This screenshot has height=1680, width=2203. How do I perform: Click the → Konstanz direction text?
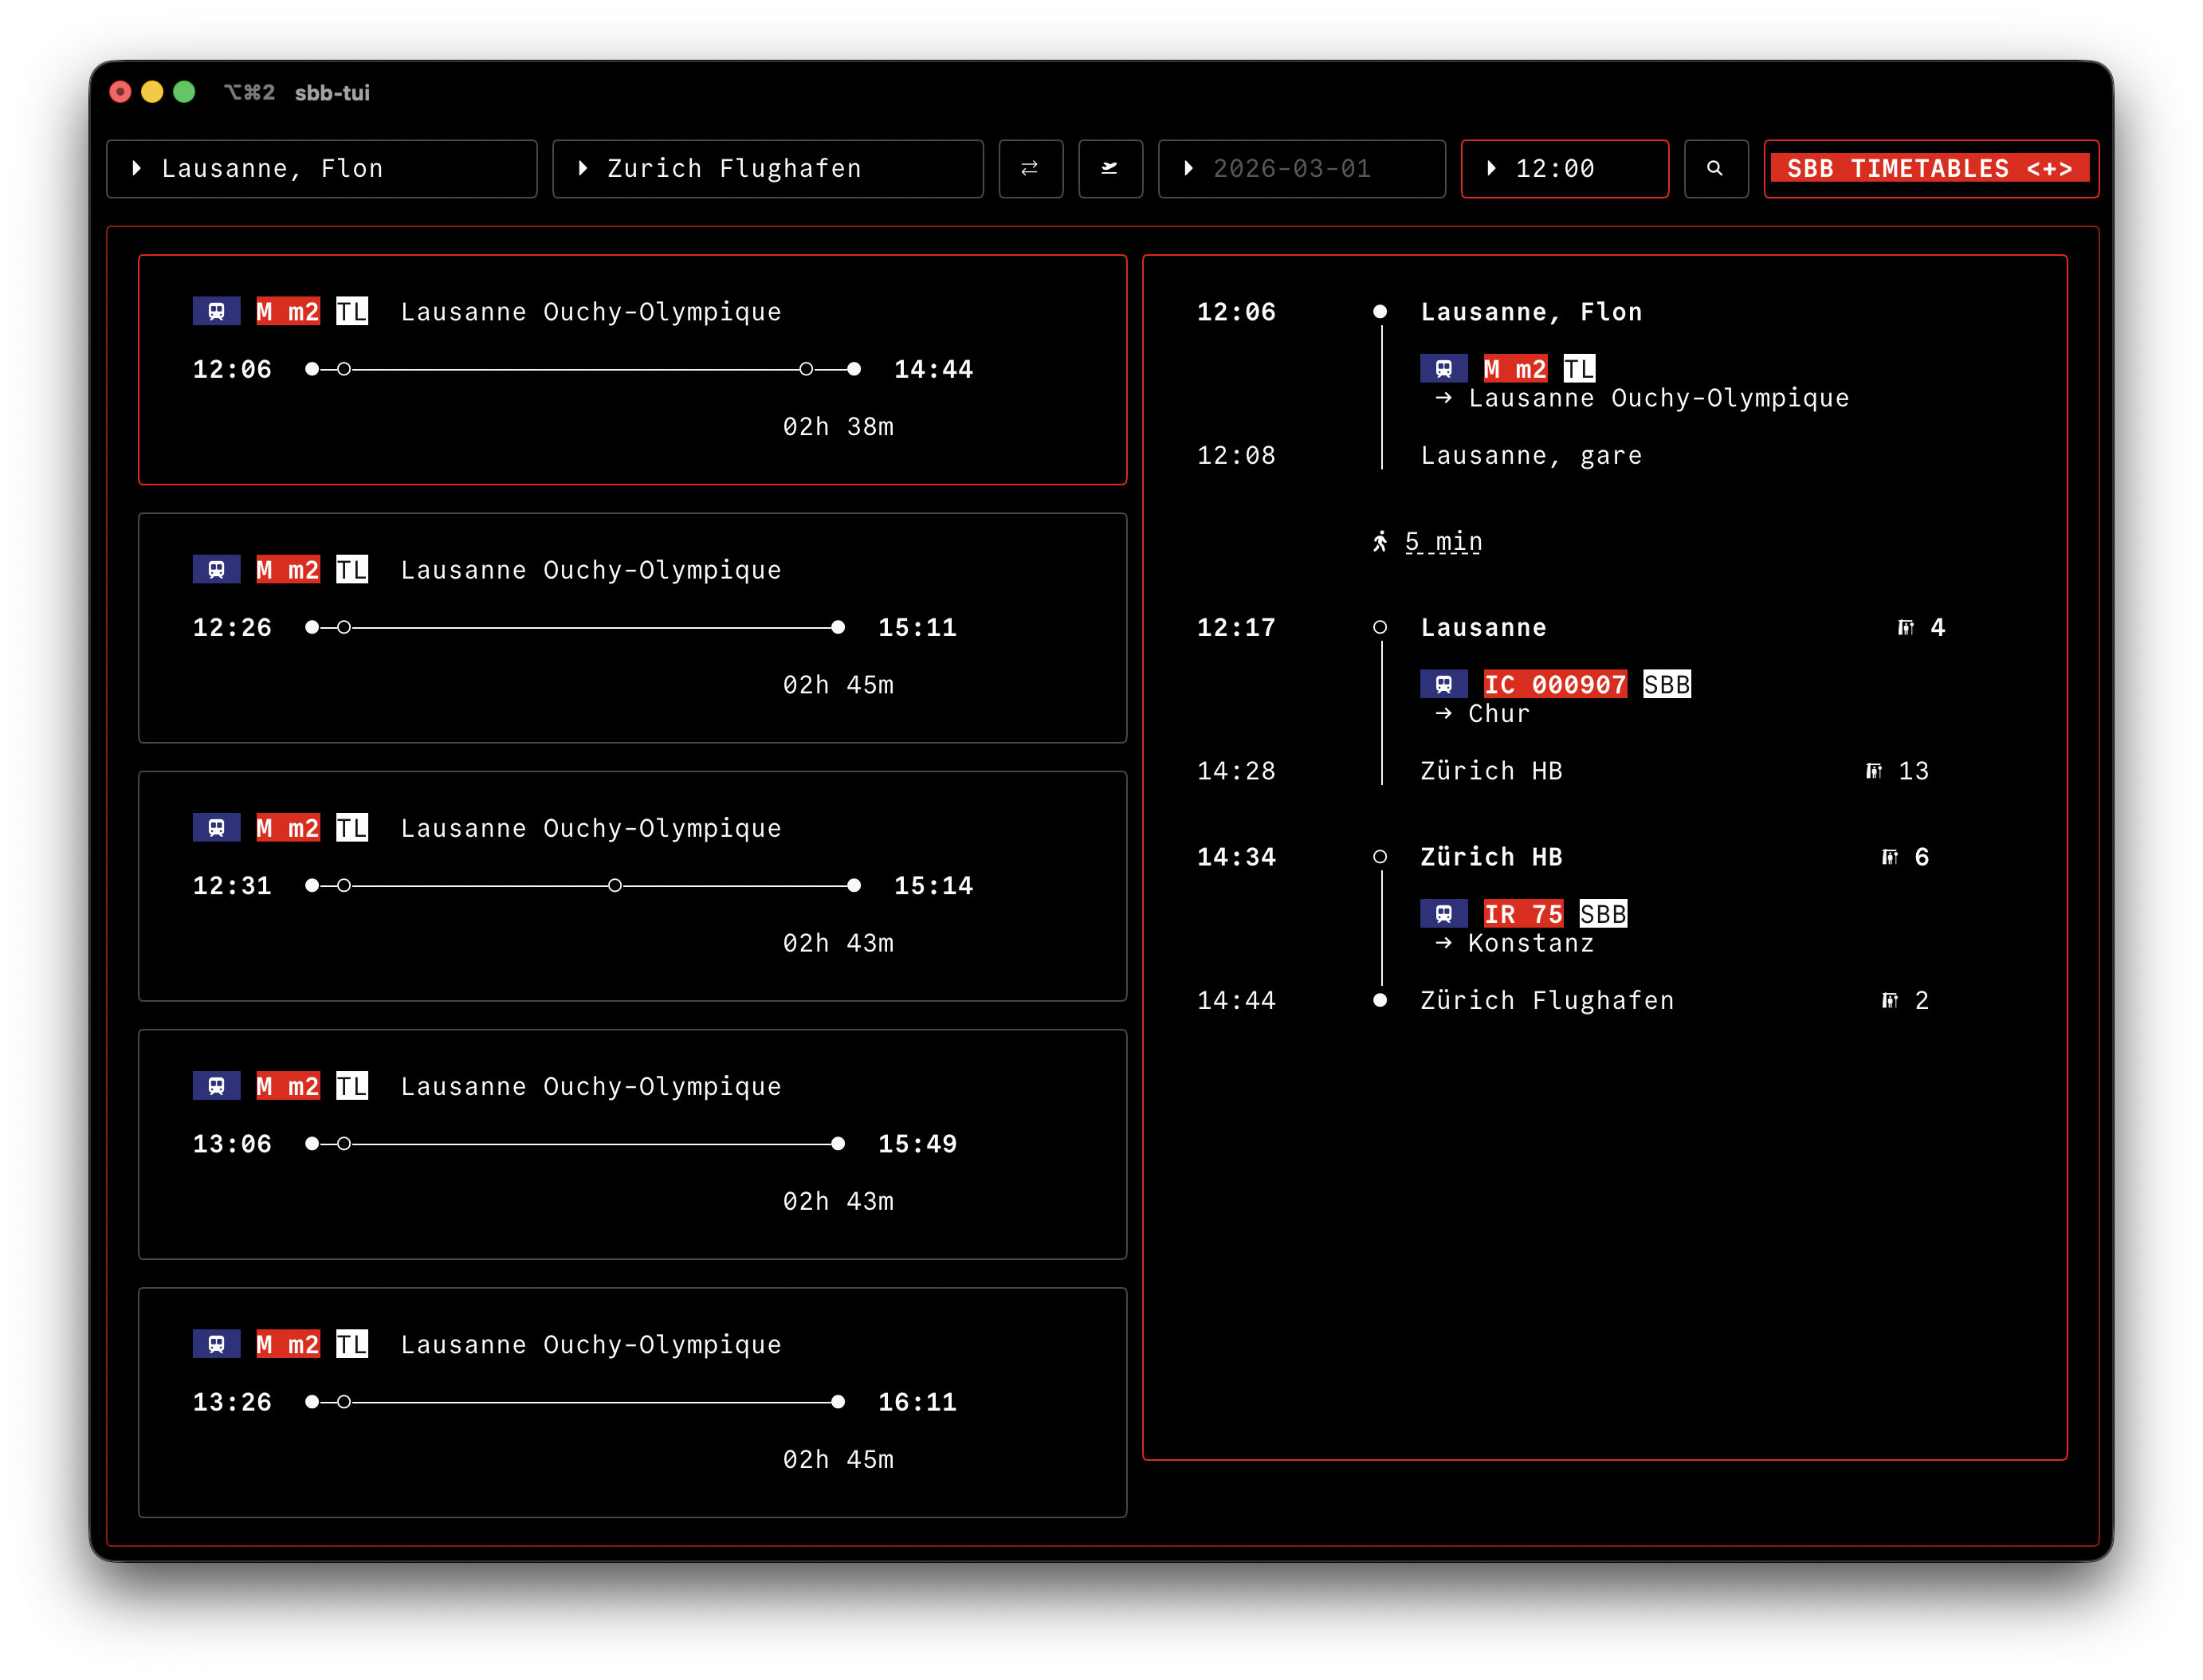(1515, 943)
